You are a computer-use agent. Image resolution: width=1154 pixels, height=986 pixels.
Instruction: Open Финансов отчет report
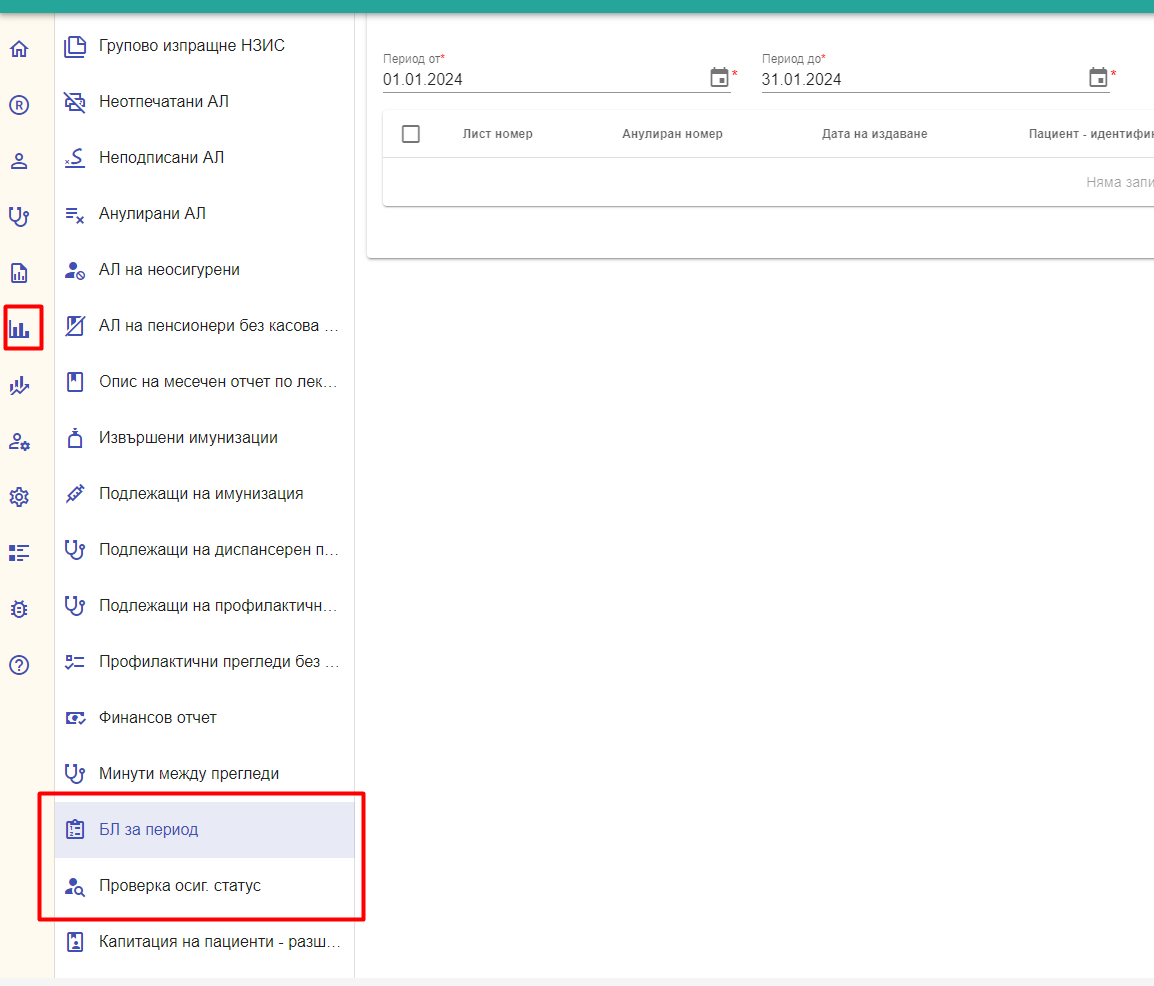[x=205, y=717]
